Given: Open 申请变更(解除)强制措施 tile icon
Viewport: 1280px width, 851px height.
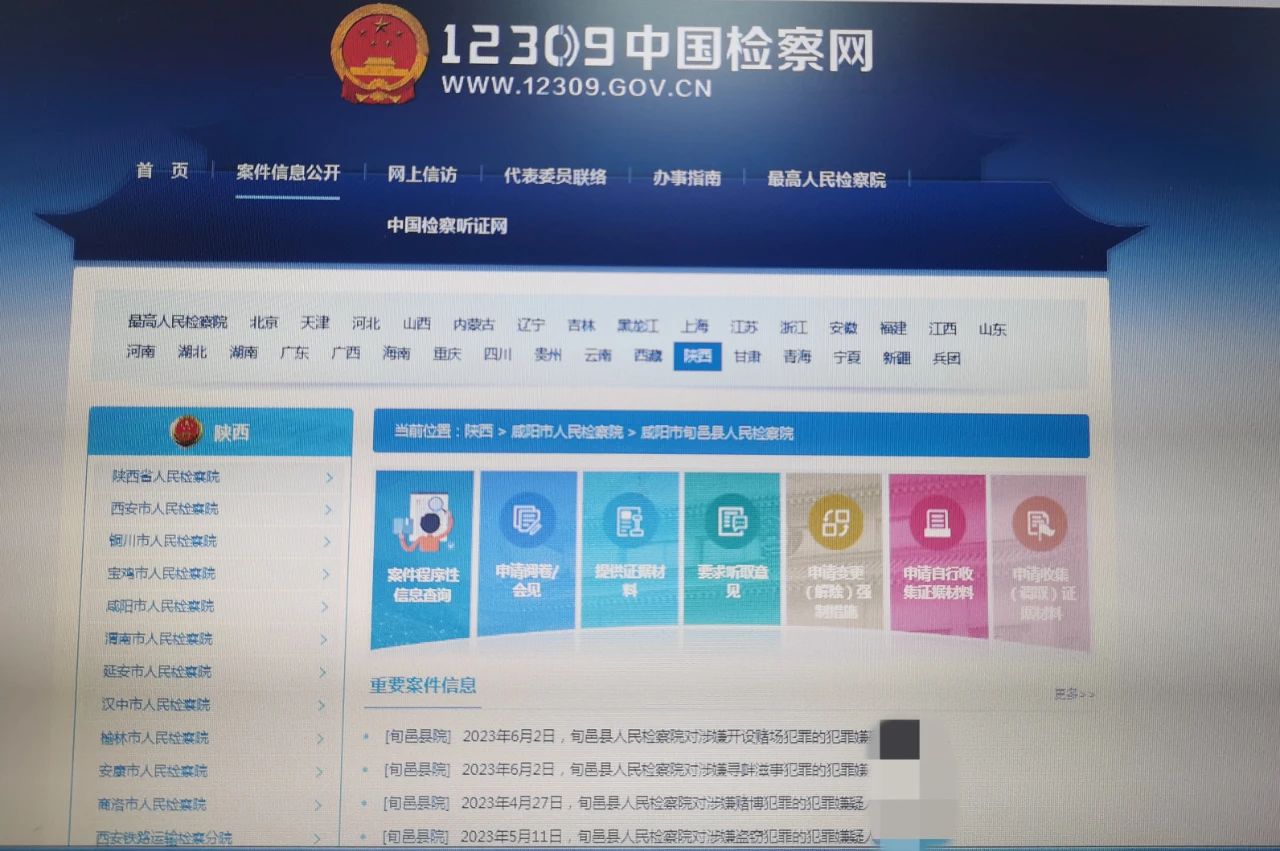Looking at the screenshot, I should 834,521.
